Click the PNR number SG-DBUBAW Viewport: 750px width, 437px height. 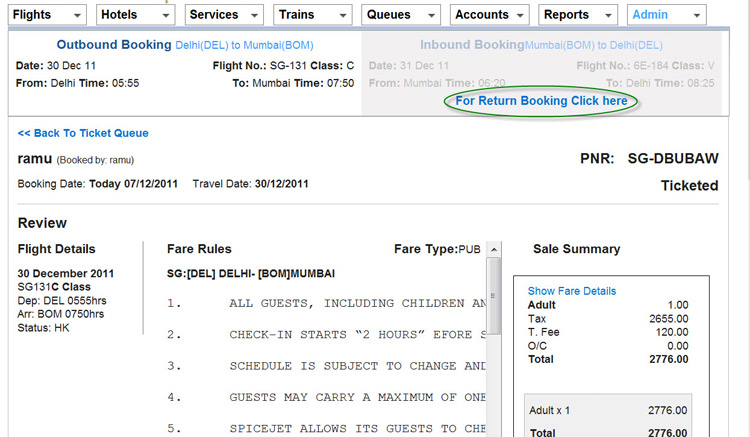(673, 159)
